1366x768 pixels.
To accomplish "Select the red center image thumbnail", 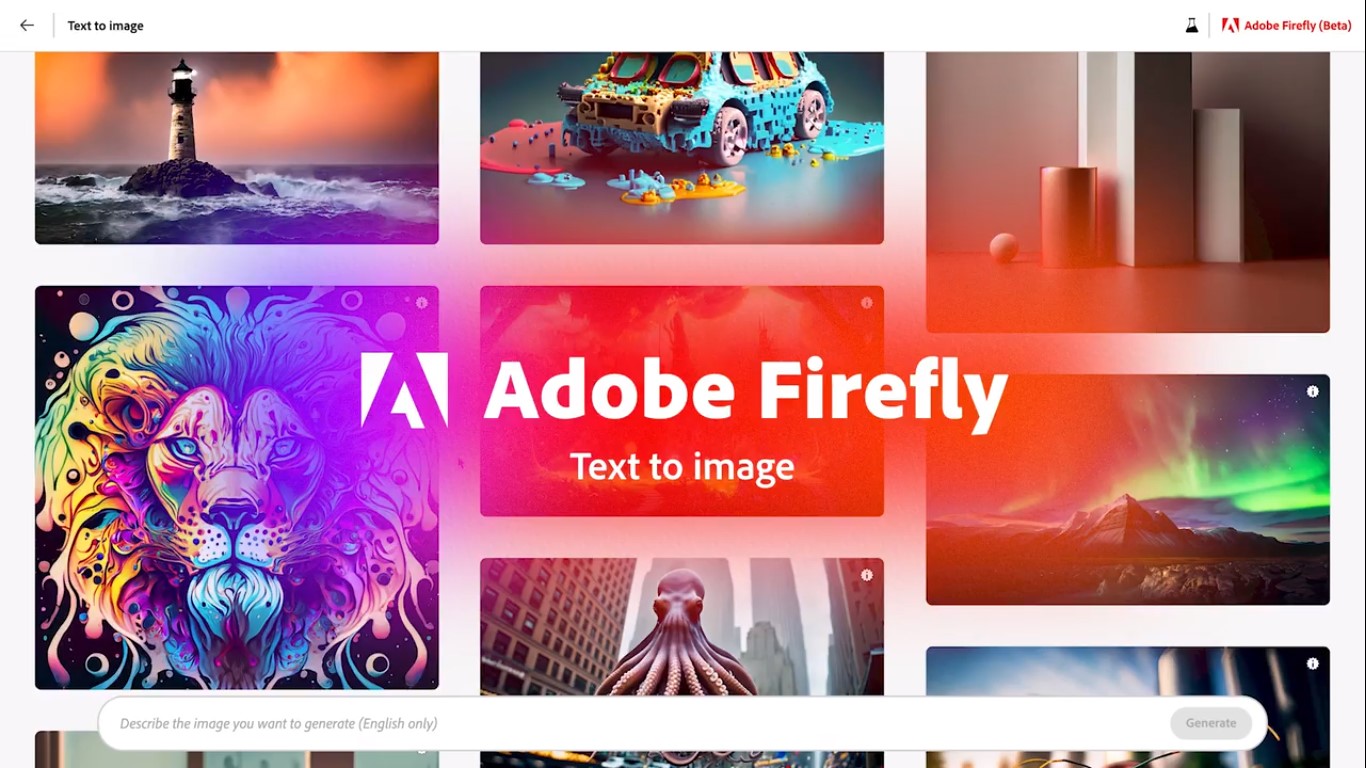I will (x=682, y=401).
